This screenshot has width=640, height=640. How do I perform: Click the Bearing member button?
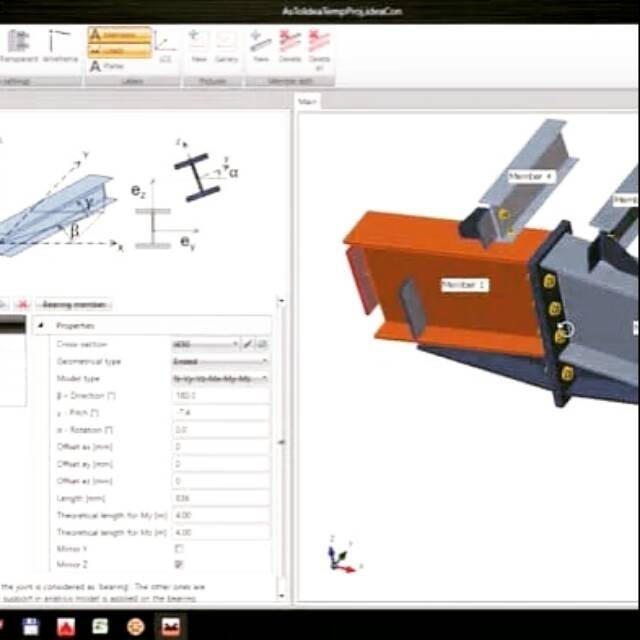74,304
